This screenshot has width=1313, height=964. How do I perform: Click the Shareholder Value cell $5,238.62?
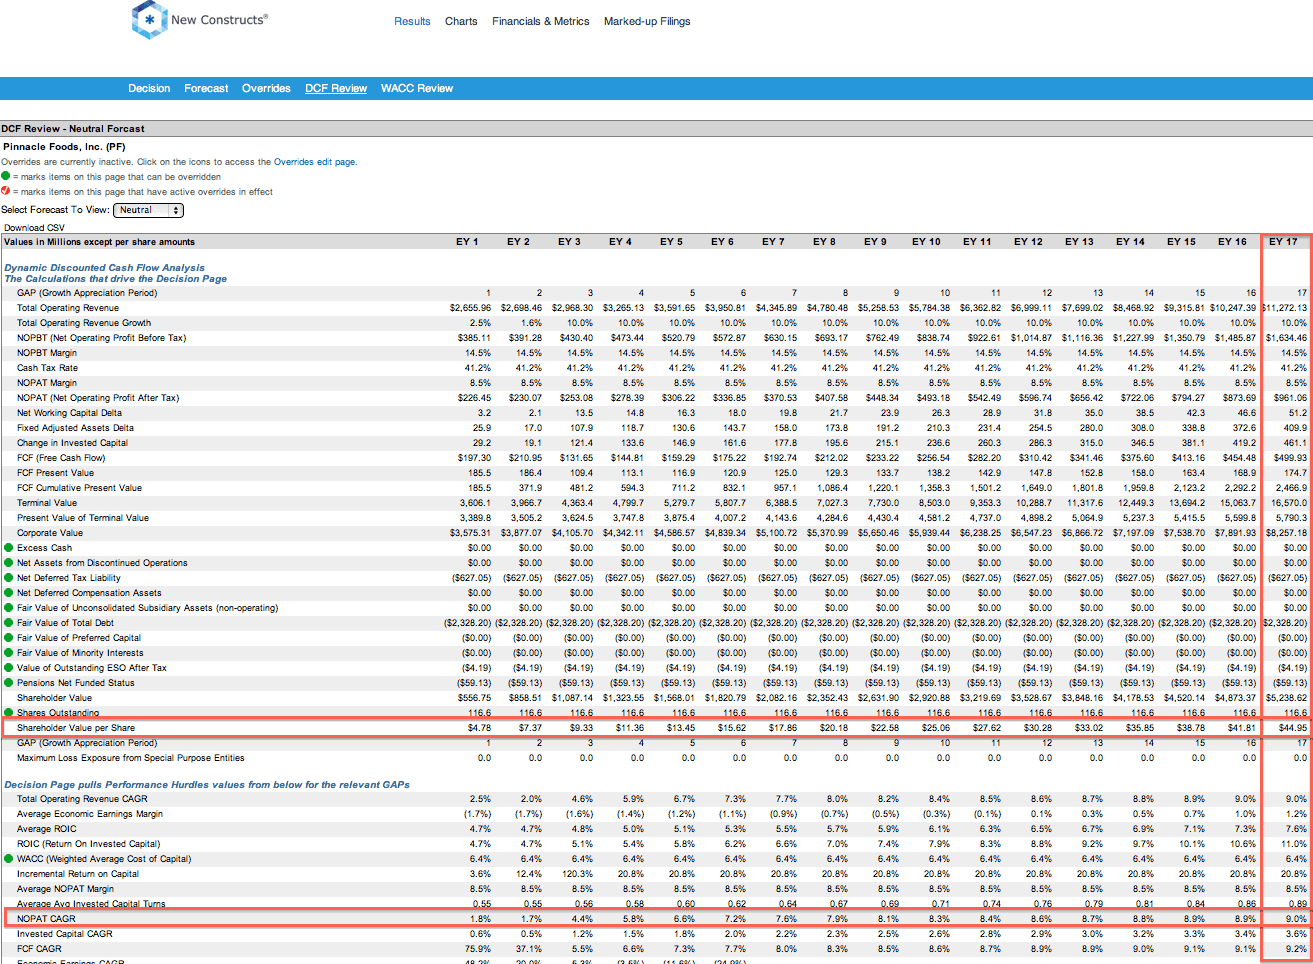tap(1286, 698)
